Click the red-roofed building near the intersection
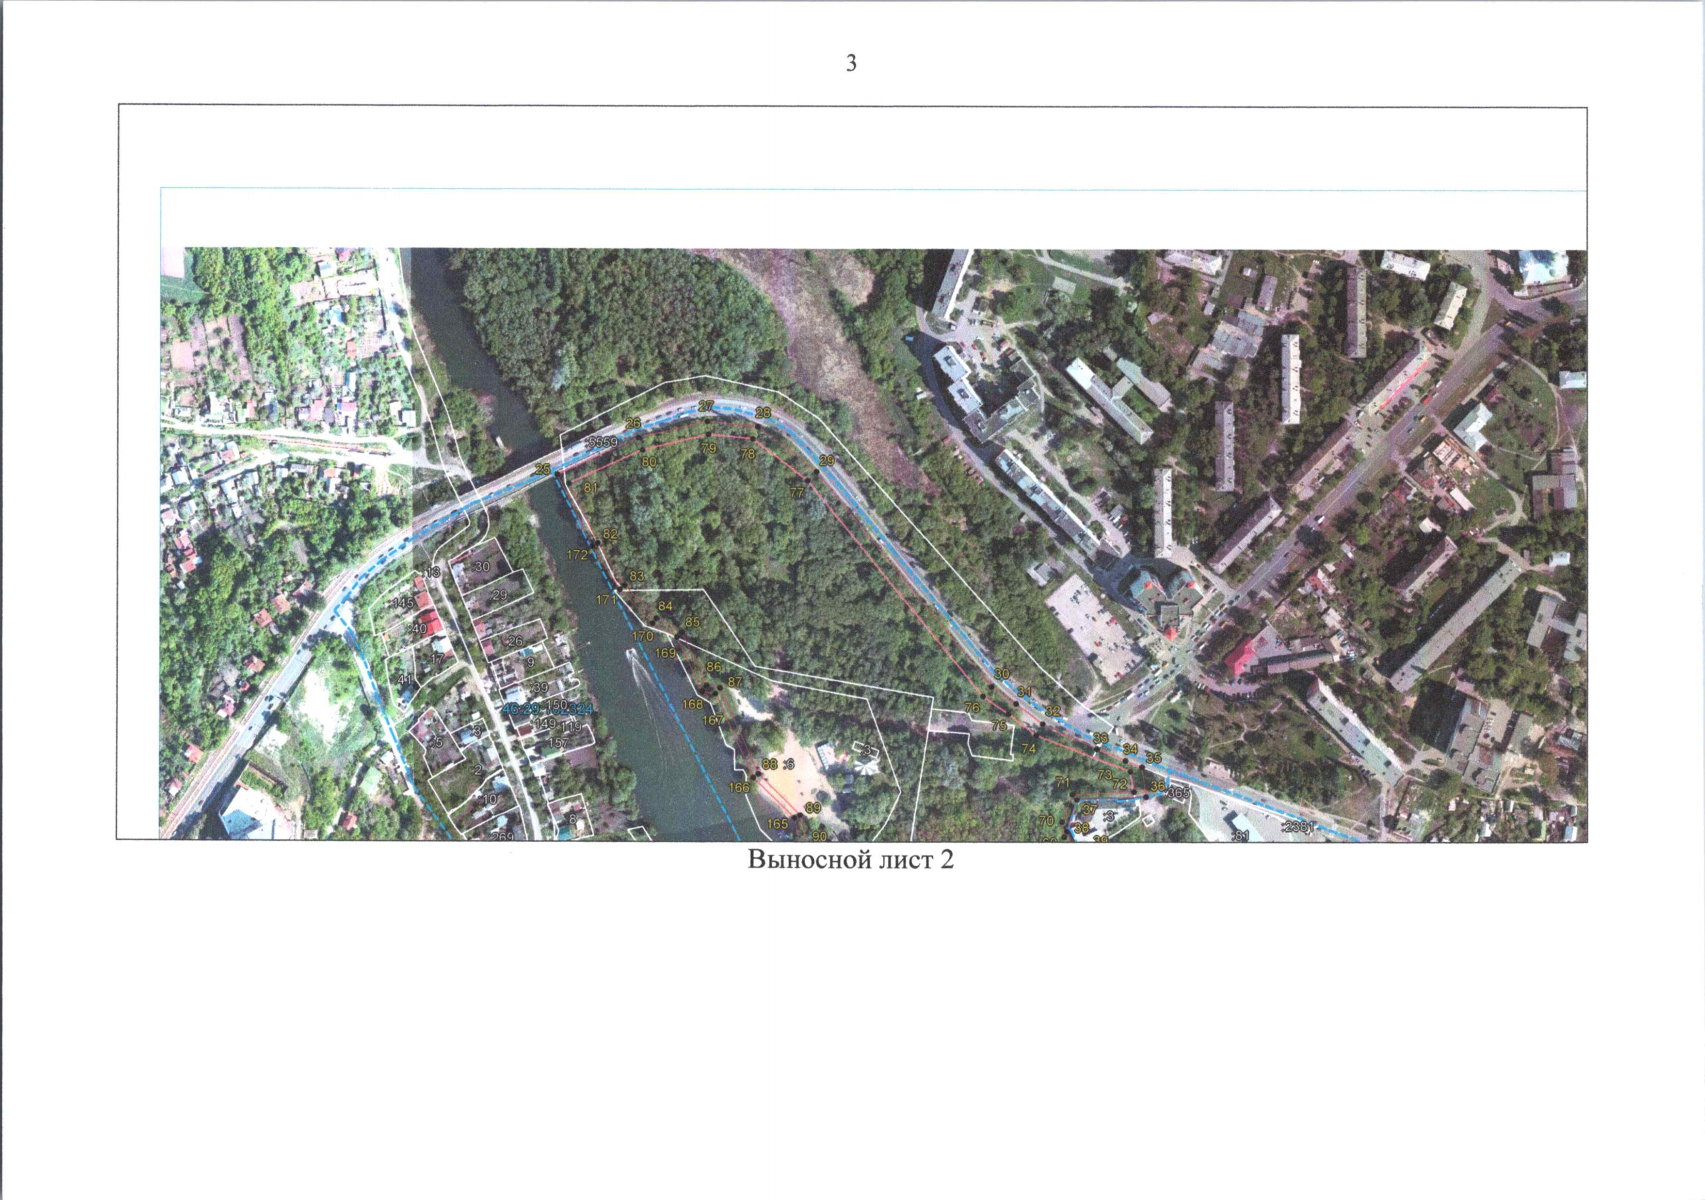Screen dimensions: 1705x1200 (1243, 658)
